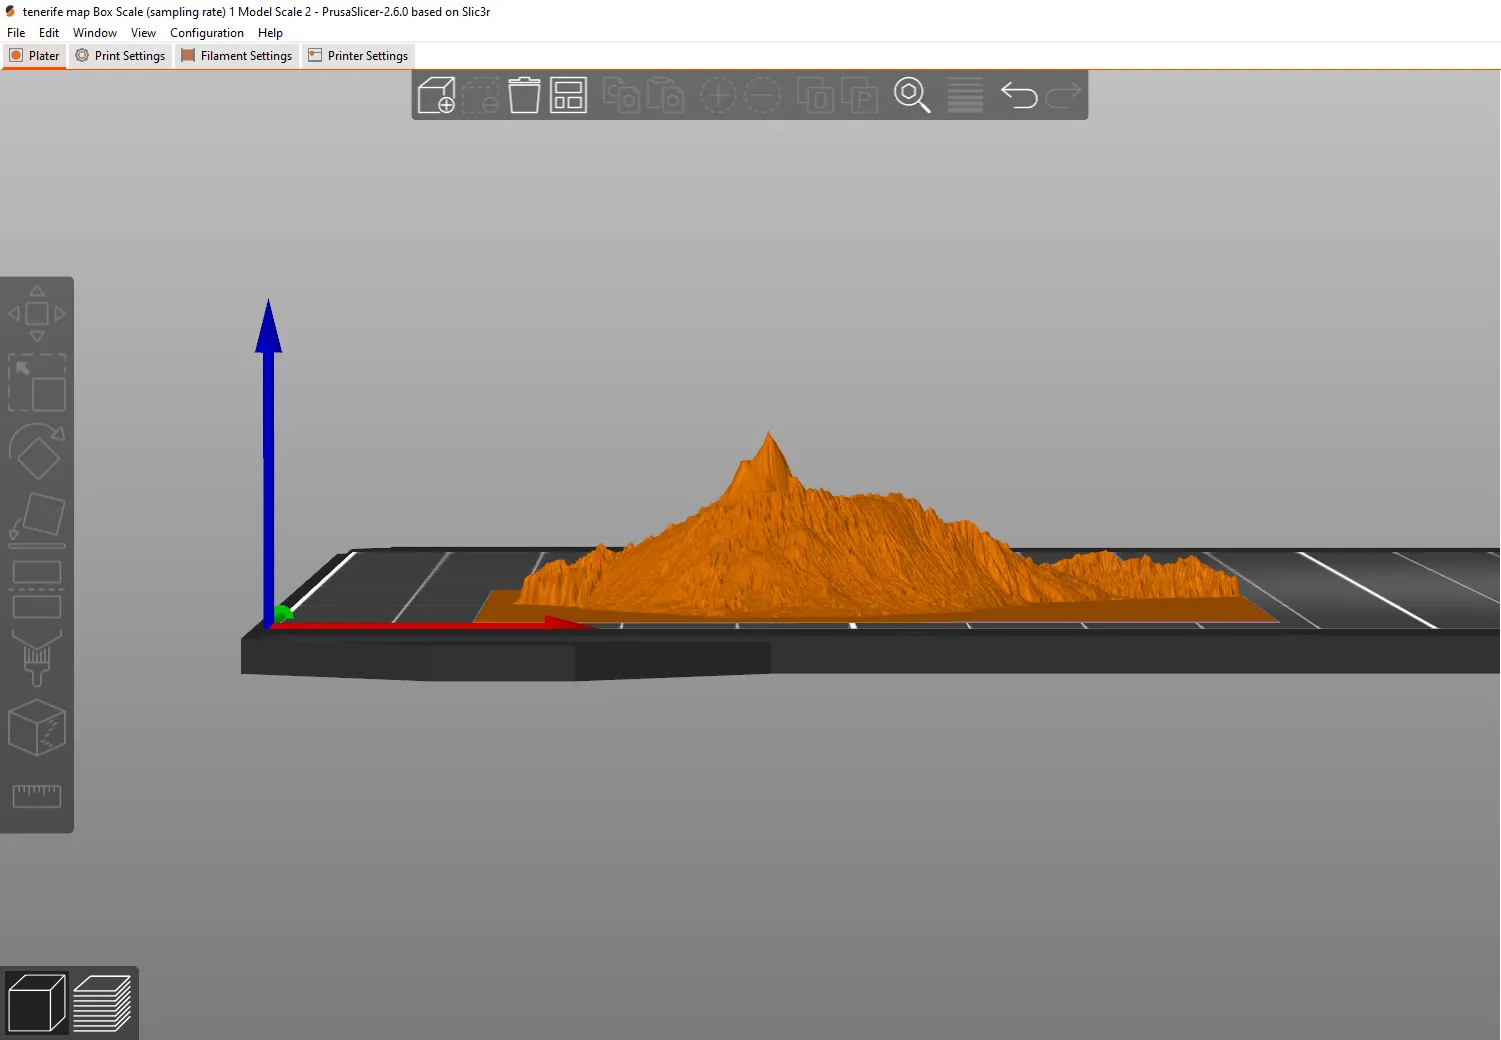1501x1040 pixels.
Task: Open the File menu
Action: [16, 33]
